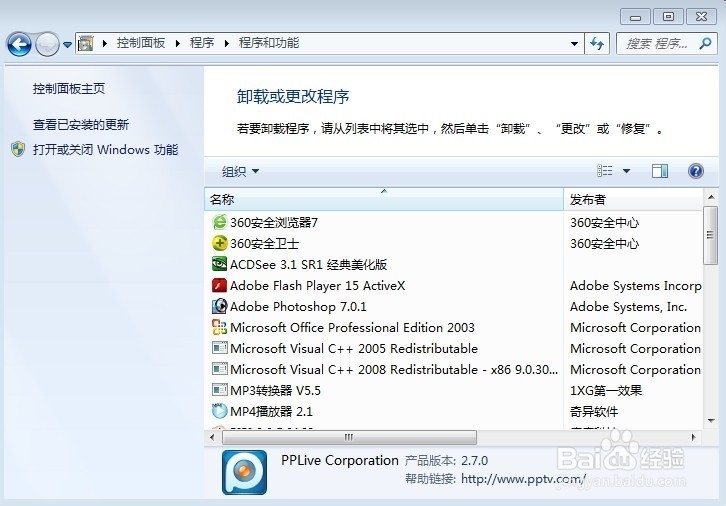
Task: Click vertical scrollbar down arrow
Action: 711,420
